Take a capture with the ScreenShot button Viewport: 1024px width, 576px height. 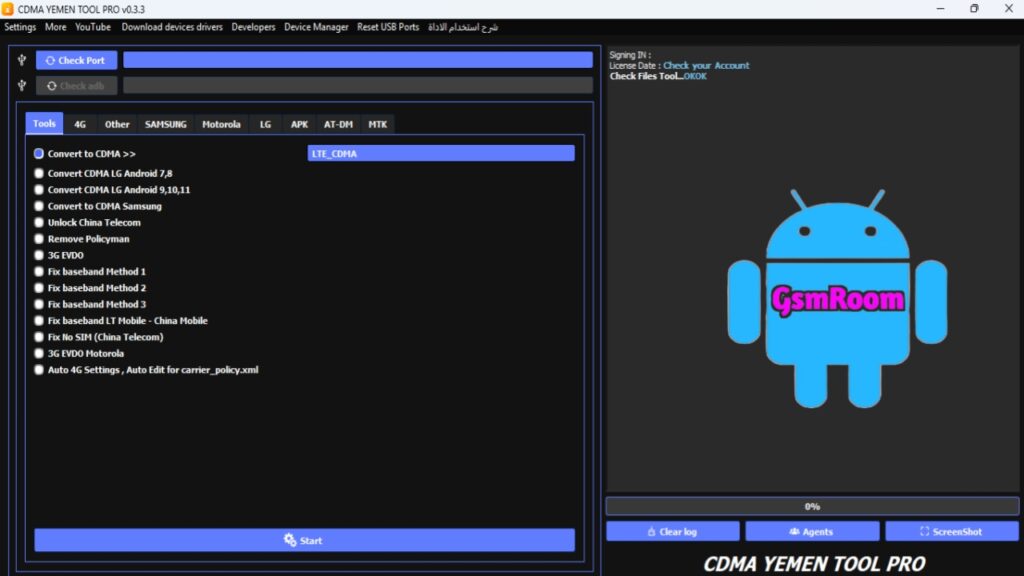[x=951, y=532]
